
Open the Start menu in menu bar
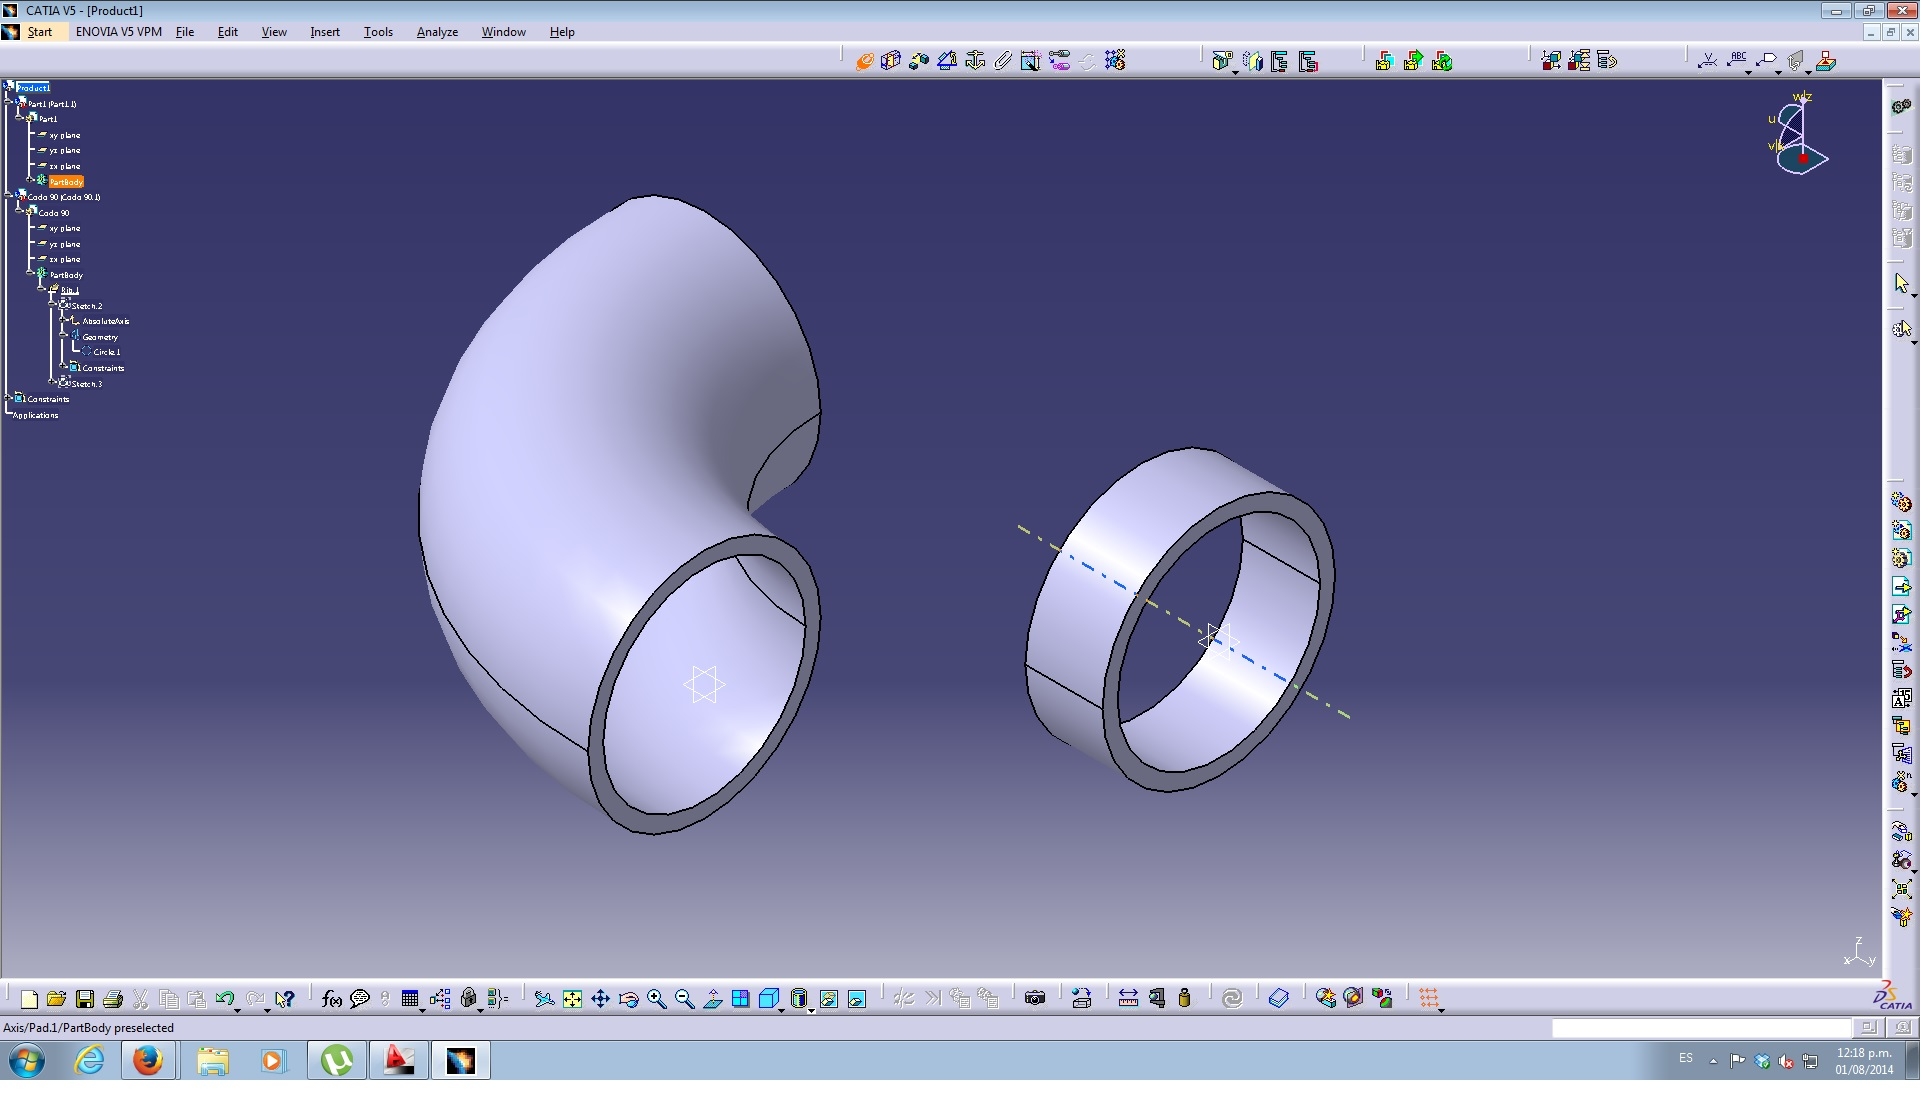[40, 33]
